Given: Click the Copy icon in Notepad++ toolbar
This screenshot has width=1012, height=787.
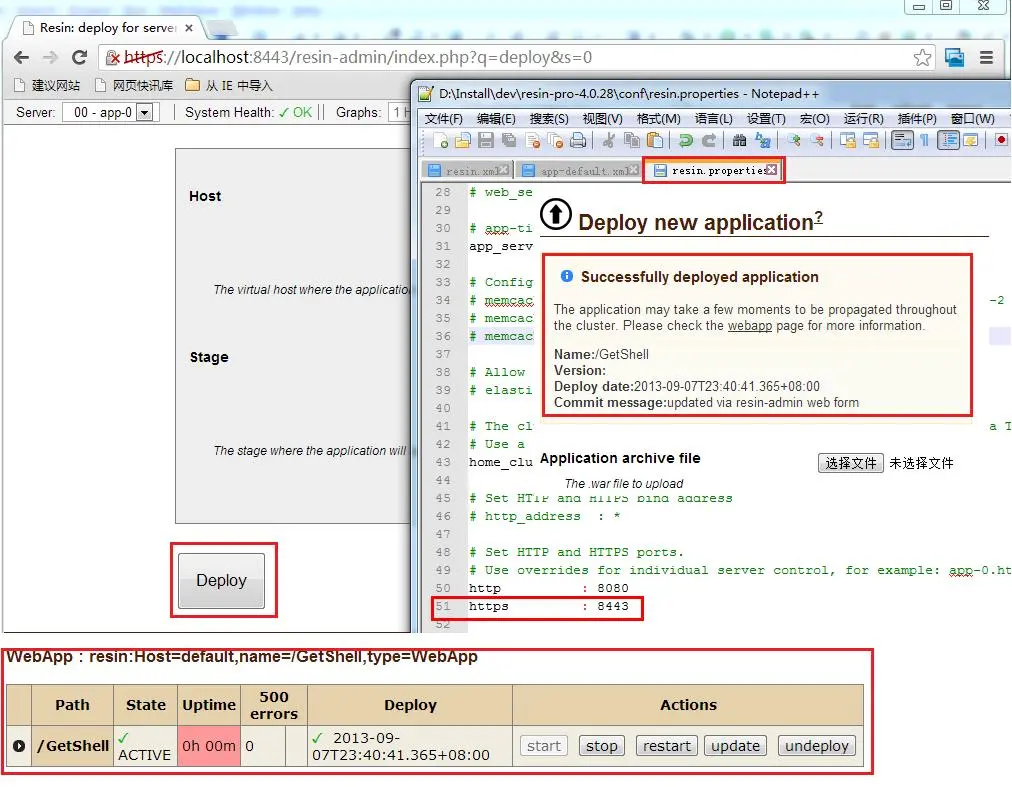Looking at the screenshot, I should [x=632, y=140].
